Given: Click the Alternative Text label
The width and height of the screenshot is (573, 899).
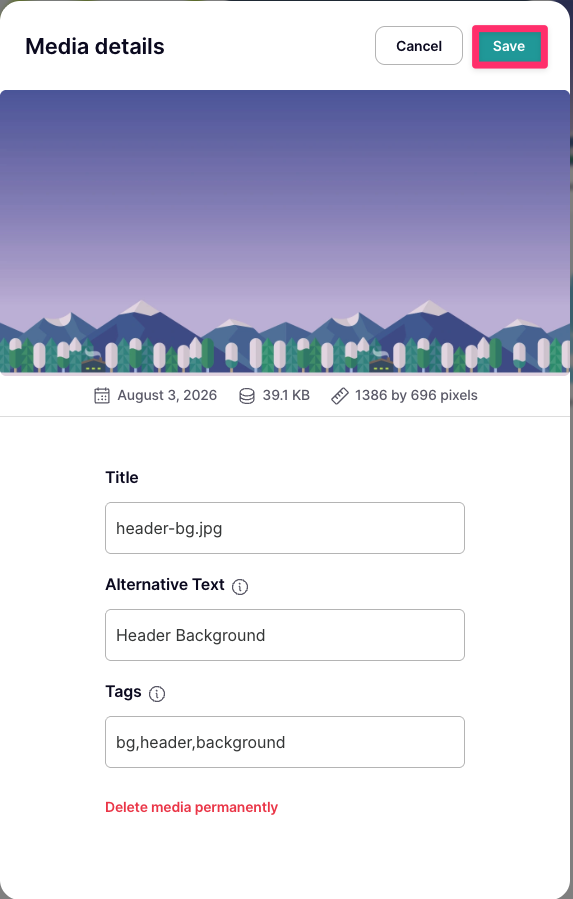Looking at the screenshot, I should [x=165, y=585].
